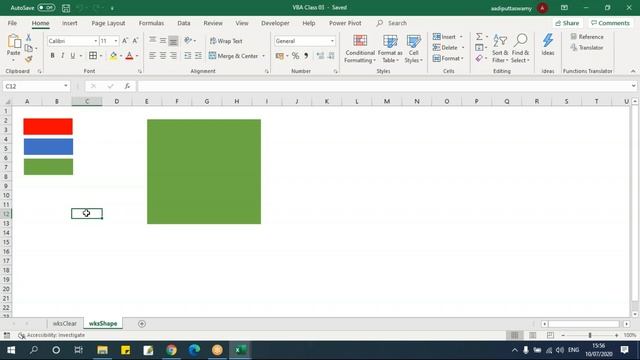Switch to Page Layout view icon

pyautogui.click(x=532, y=335)
